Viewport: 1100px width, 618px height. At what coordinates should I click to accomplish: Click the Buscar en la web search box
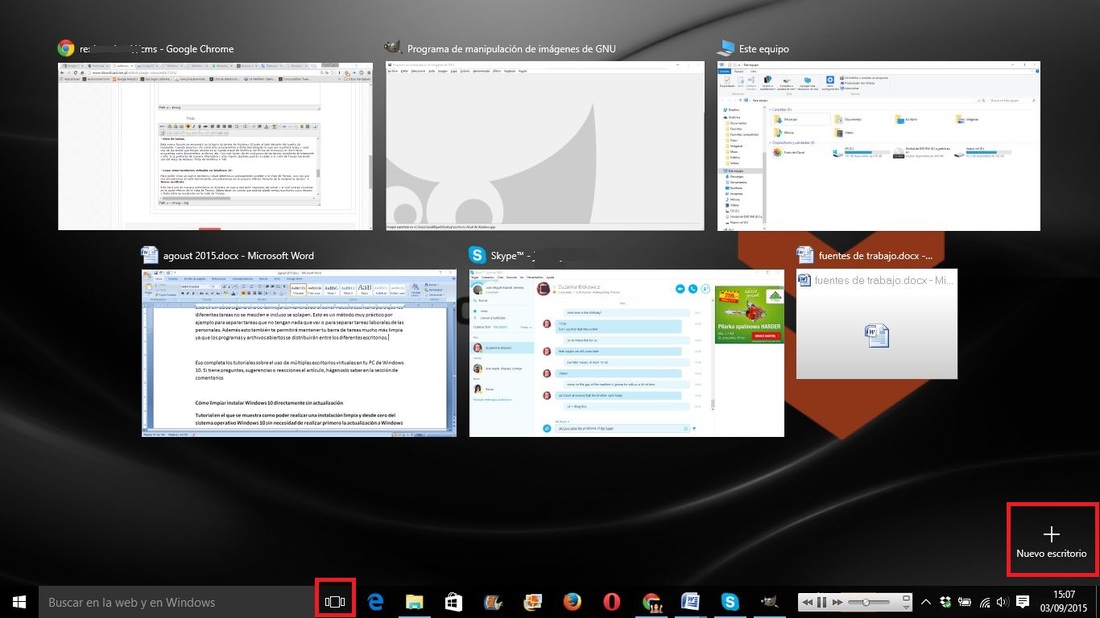177,602
